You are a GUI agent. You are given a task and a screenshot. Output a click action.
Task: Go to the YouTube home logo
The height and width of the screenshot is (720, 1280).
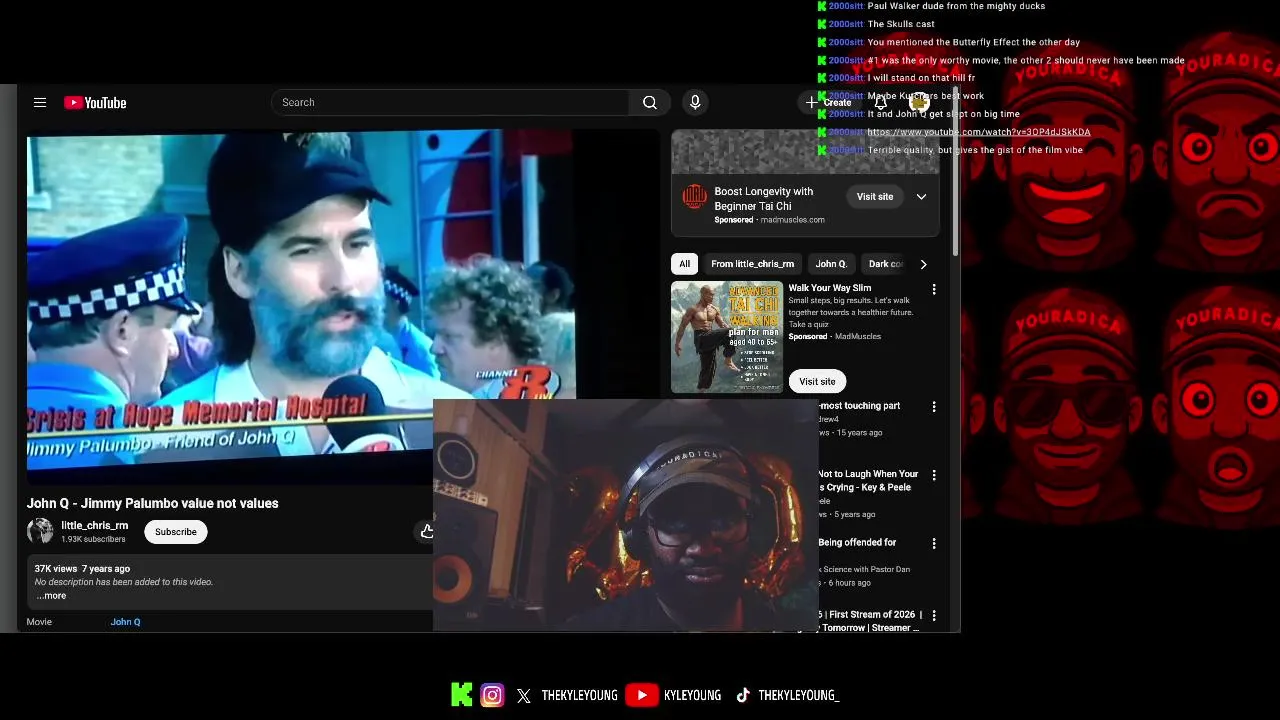[x=95, y=102]
